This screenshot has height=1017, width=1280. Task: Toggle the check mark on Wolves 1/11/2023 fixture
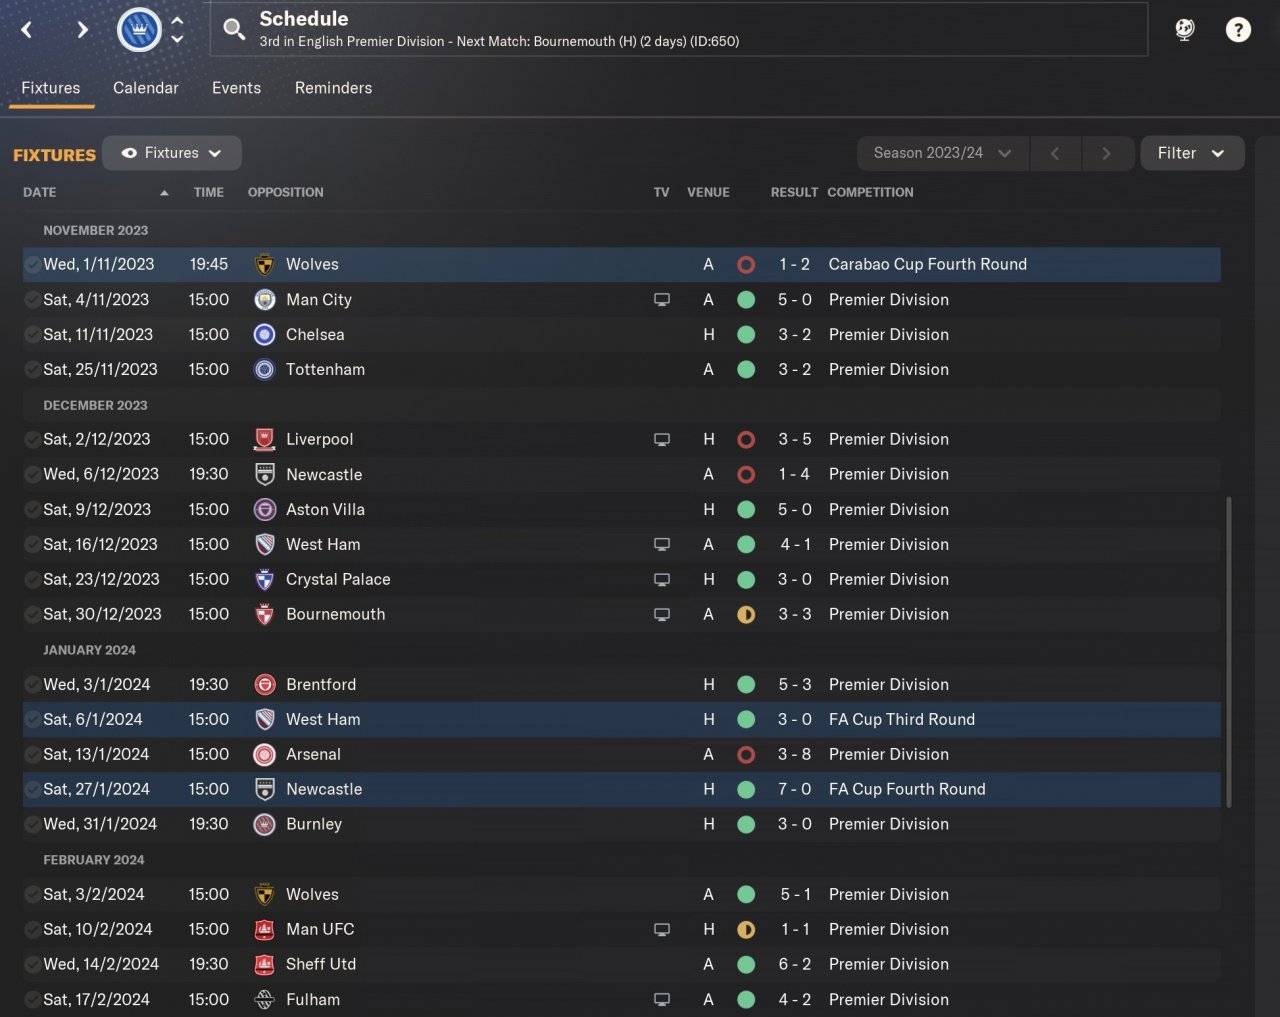click(33, 264)
